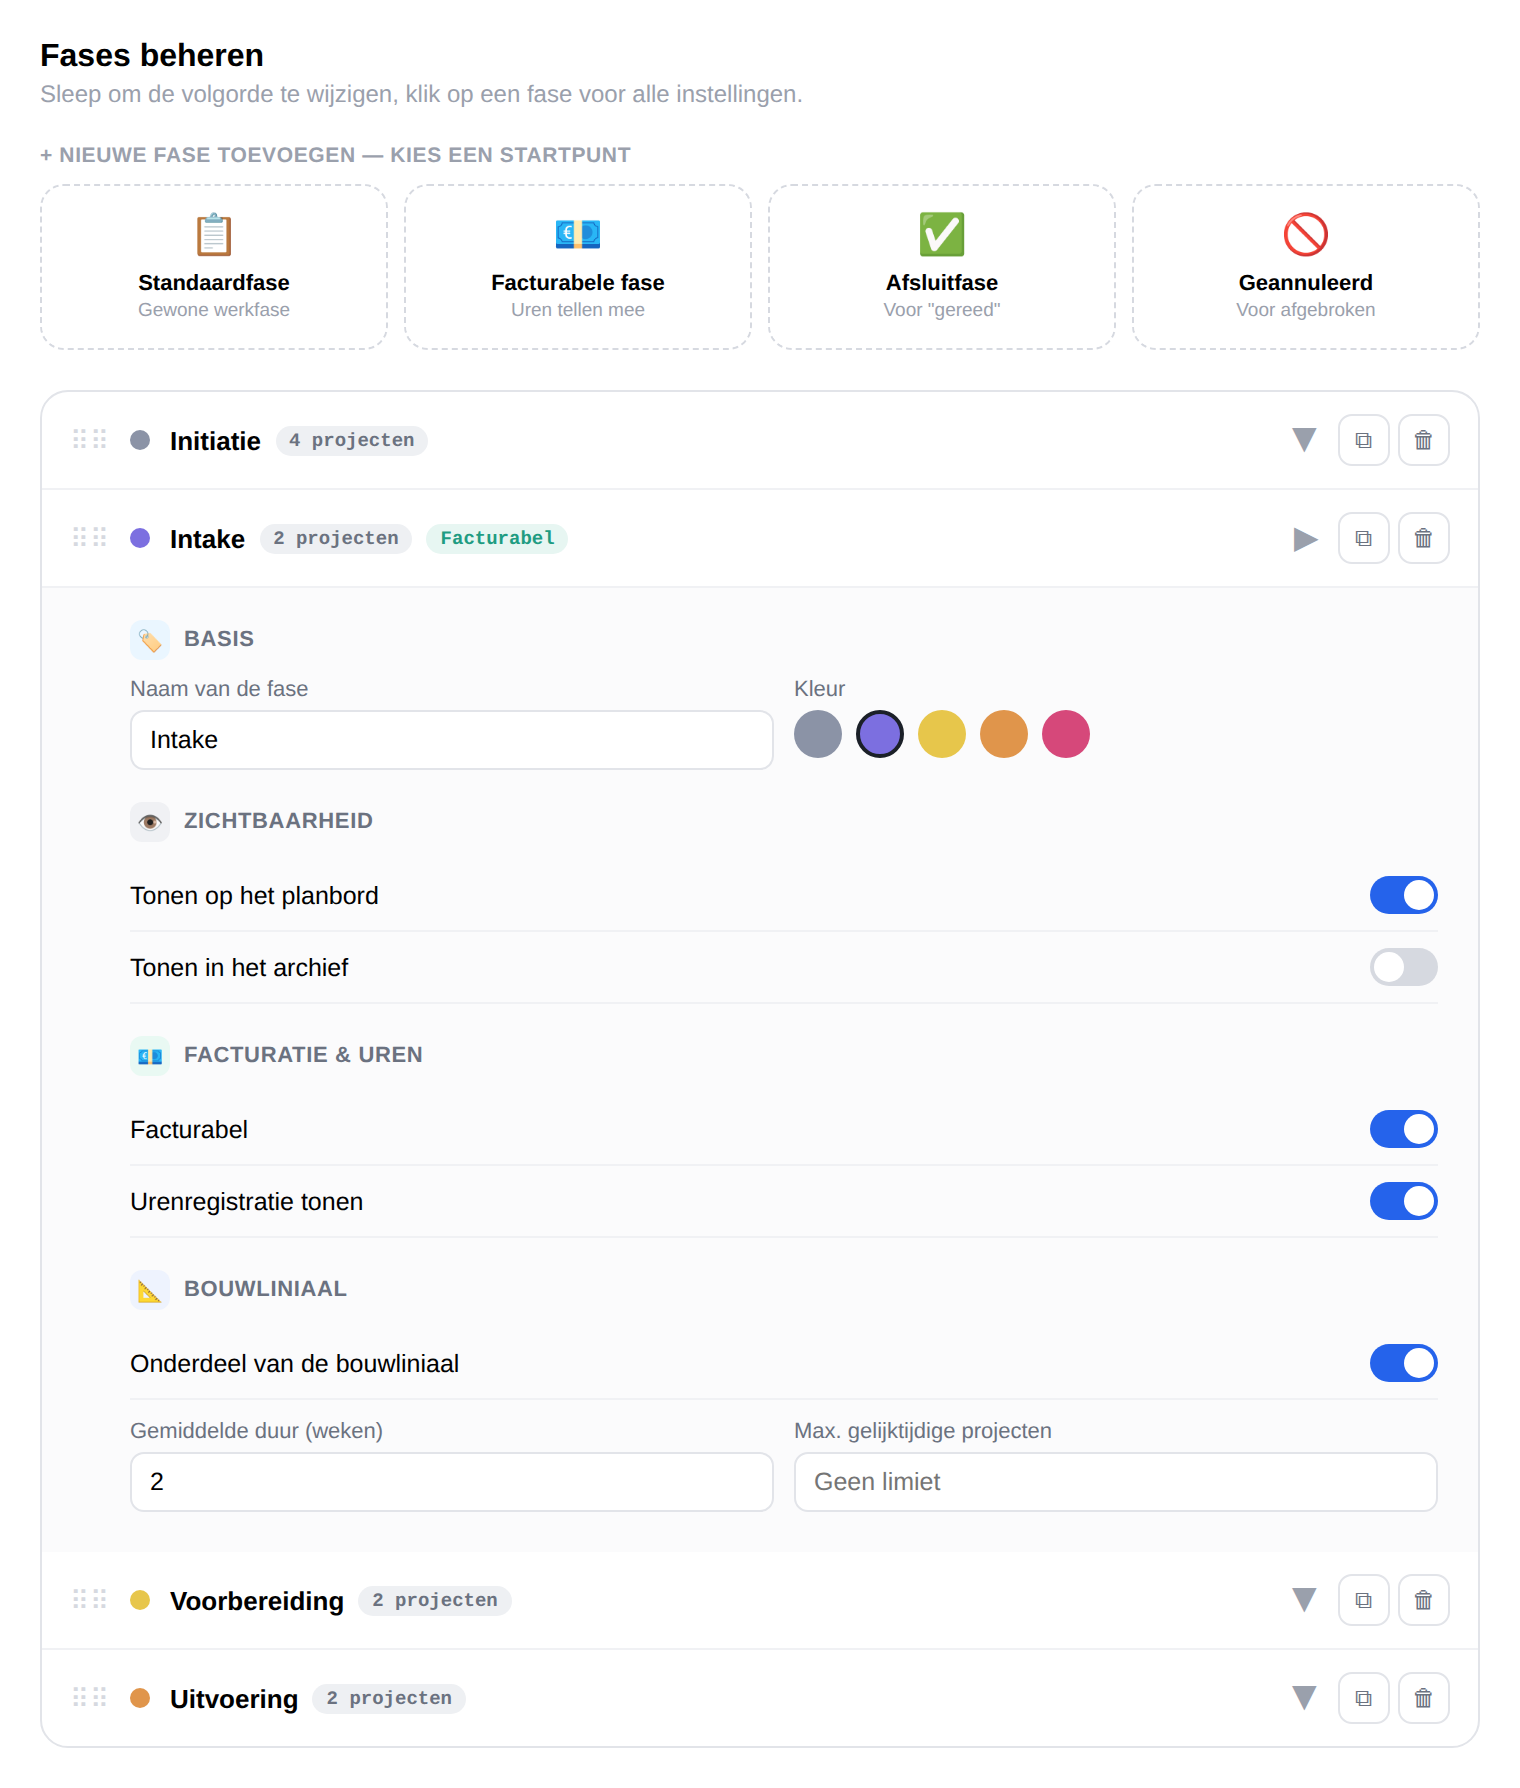Duplicate the Voorbereiding phase
Viewport: 1520px width, 1788px height.
tap(1363, 1600)
